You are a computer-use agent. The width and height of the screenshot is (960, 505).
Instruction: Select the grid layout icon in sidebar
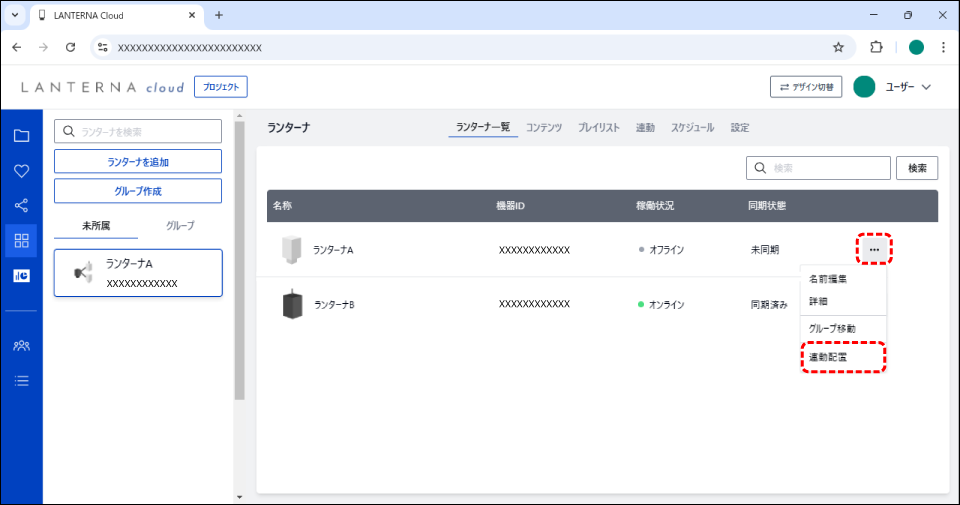pyautogui.click(x=21, y=241)
